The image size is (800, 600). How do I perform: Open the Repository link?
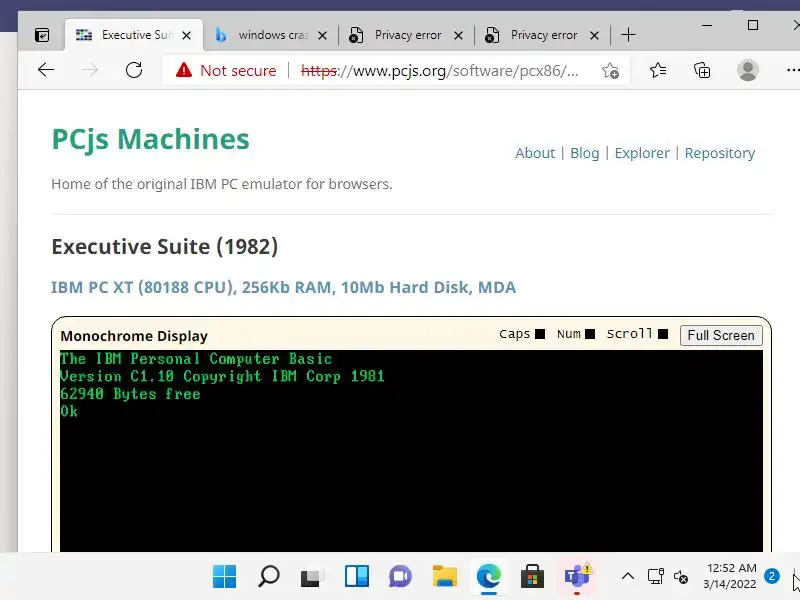click(719, 153)
